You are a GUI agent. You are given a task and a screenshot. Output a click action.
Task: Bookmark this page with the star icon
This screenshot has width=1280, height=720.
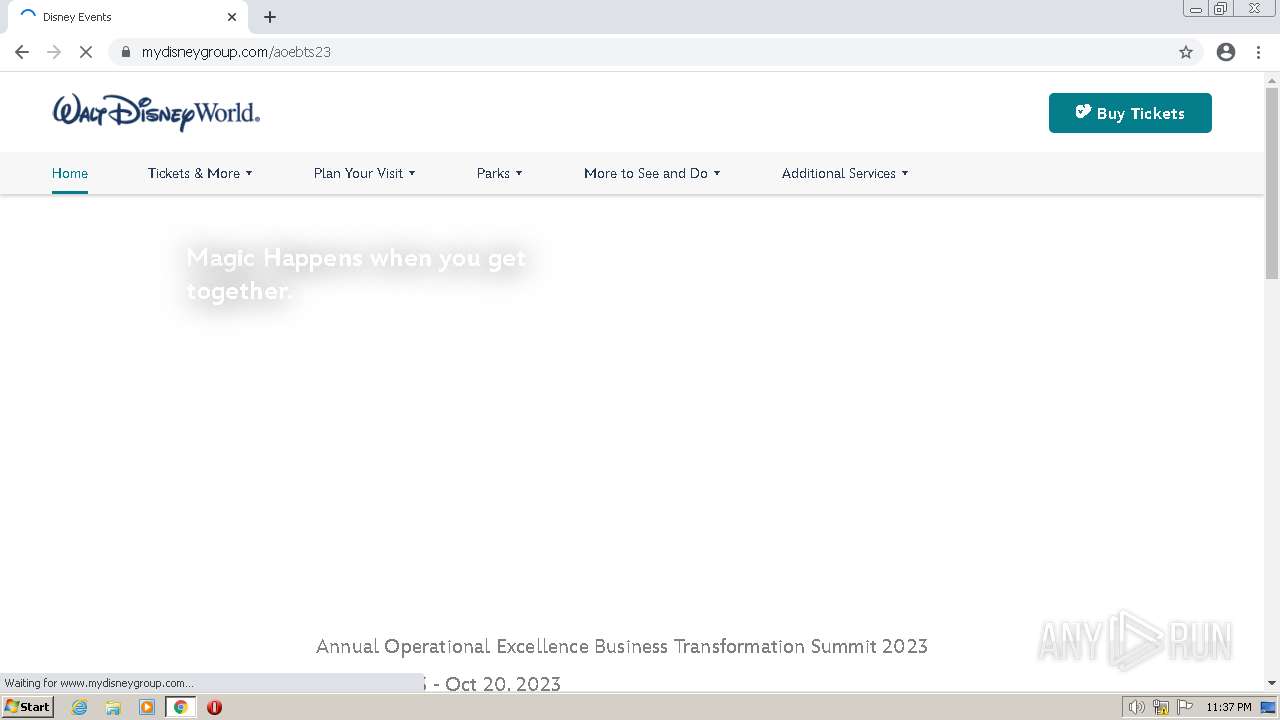click(1186, 52)
